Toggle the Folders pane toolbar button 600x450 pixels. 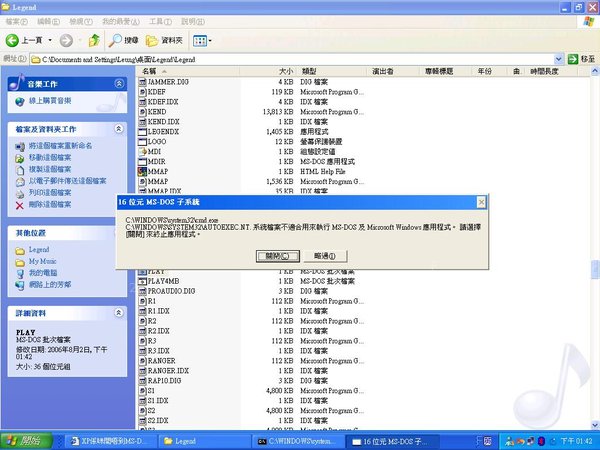pos(165,40)
